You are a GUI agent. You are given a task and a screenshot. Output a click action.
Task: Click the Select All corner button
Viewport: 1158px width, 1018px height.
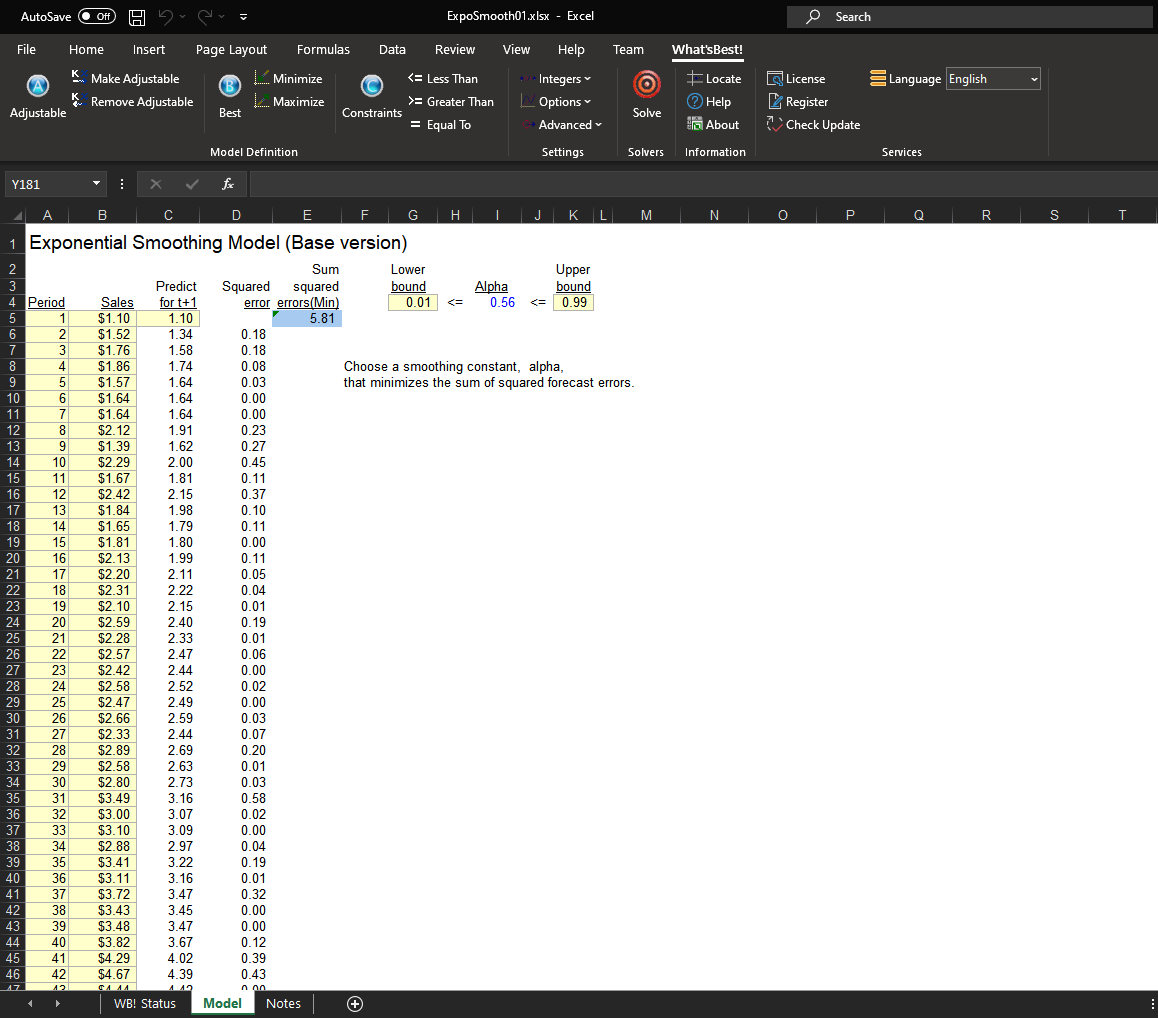coord(15,215)
